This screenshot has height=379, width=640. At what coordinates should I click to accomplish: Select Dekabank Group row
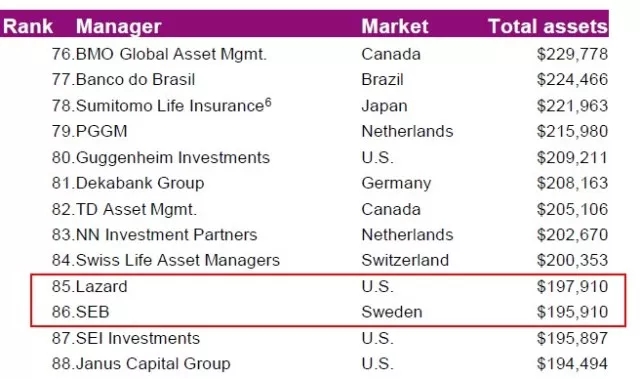click(x=330, y=183)
